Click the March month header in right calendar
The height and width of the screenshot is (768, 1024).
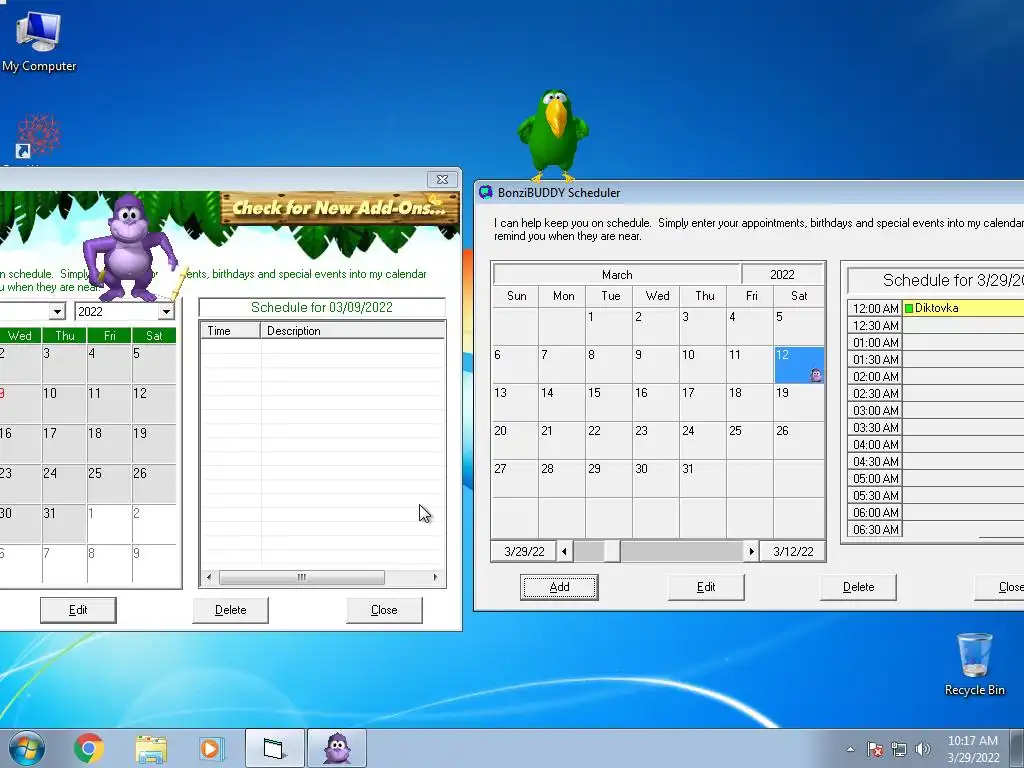616,274
